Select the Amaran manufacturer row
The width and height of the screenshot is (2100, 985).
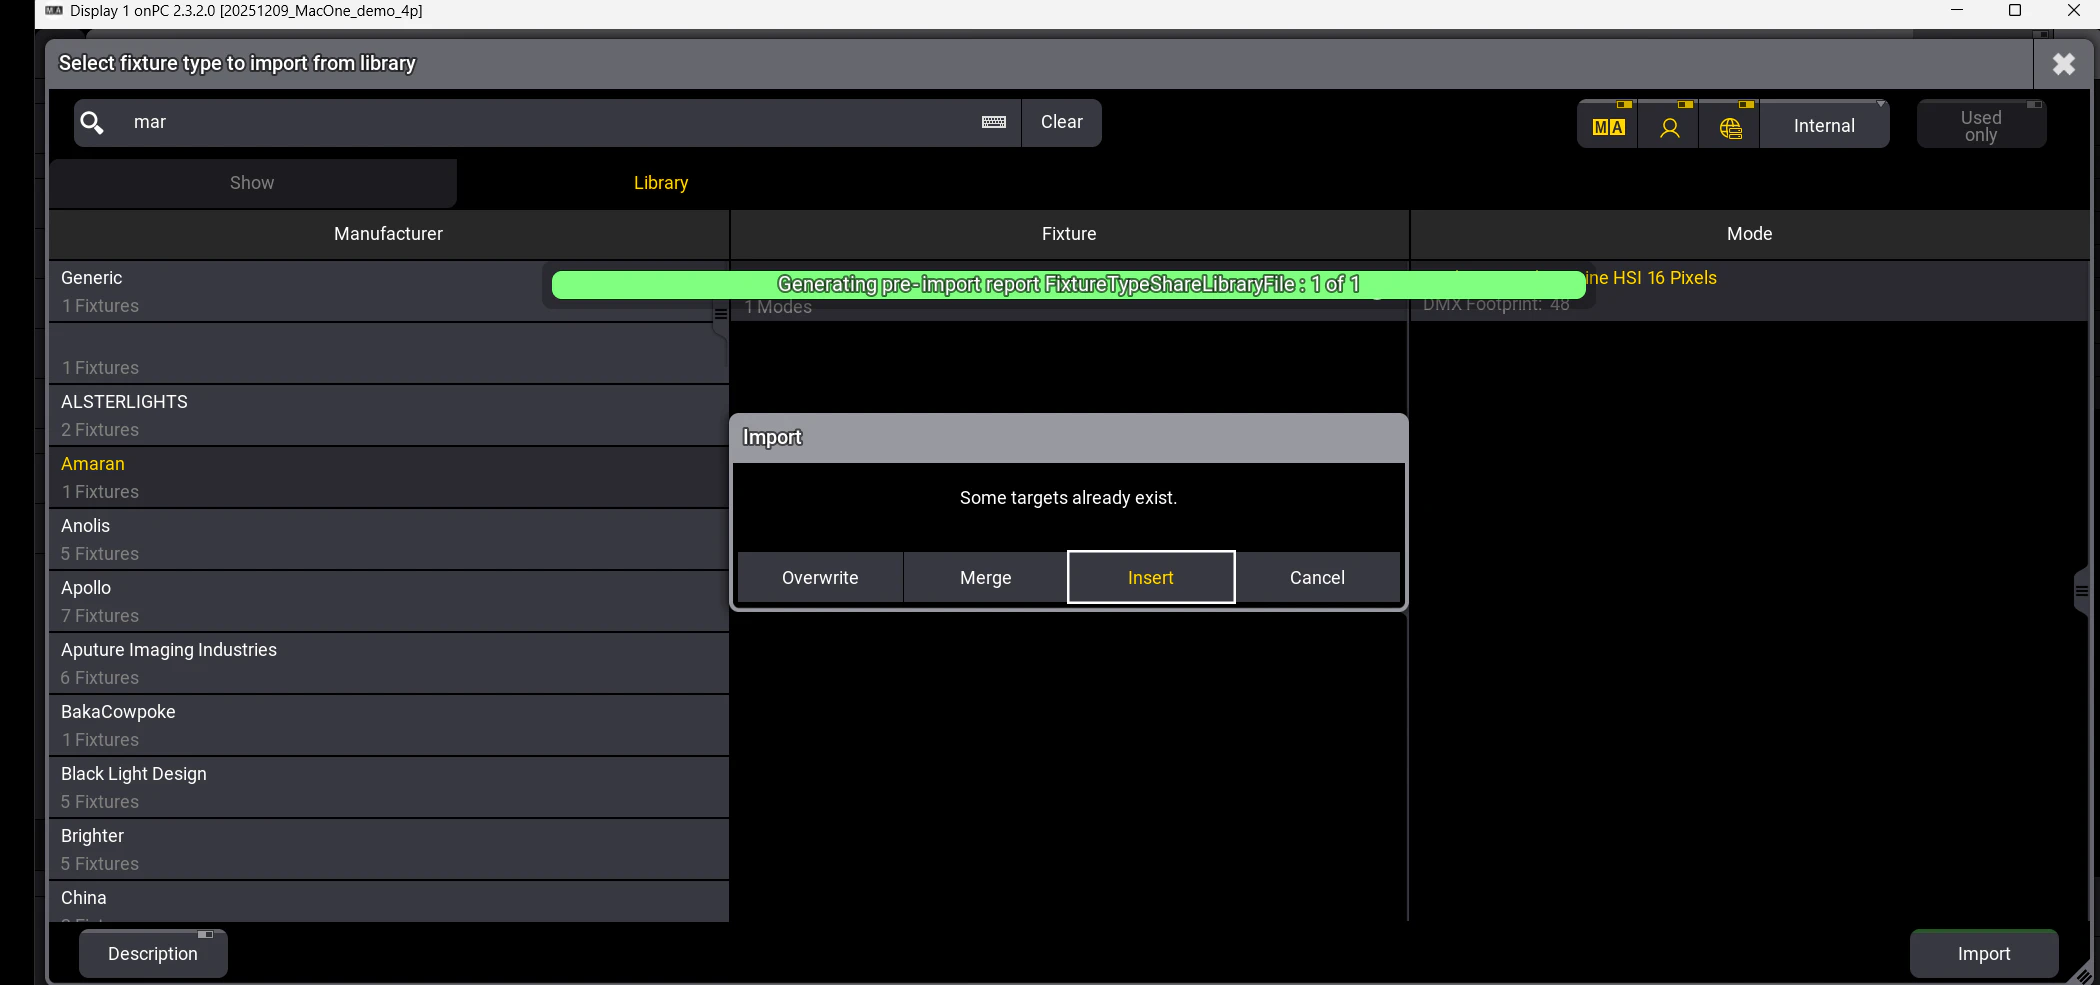coord(389,477)
